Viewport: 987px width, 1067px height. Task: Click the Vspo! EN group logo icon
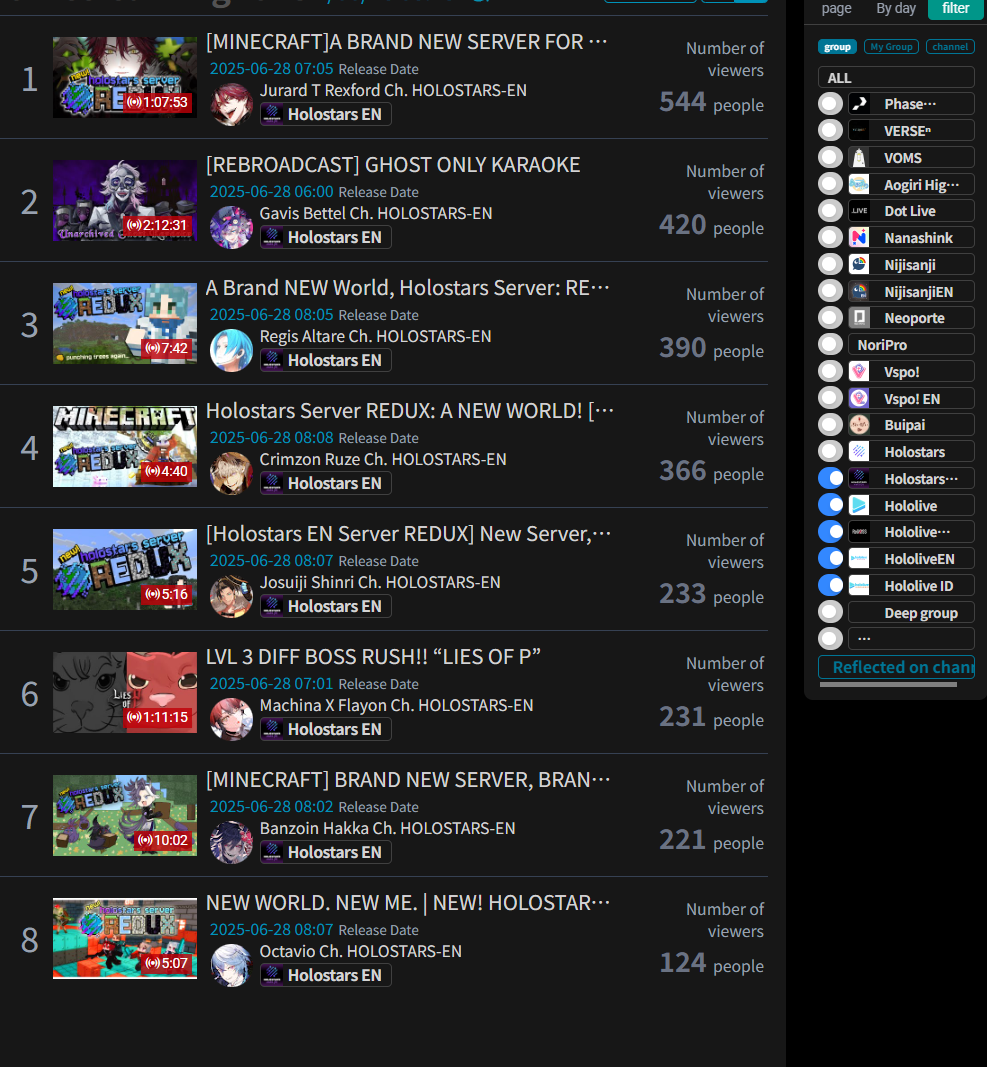tap(859, 398)
